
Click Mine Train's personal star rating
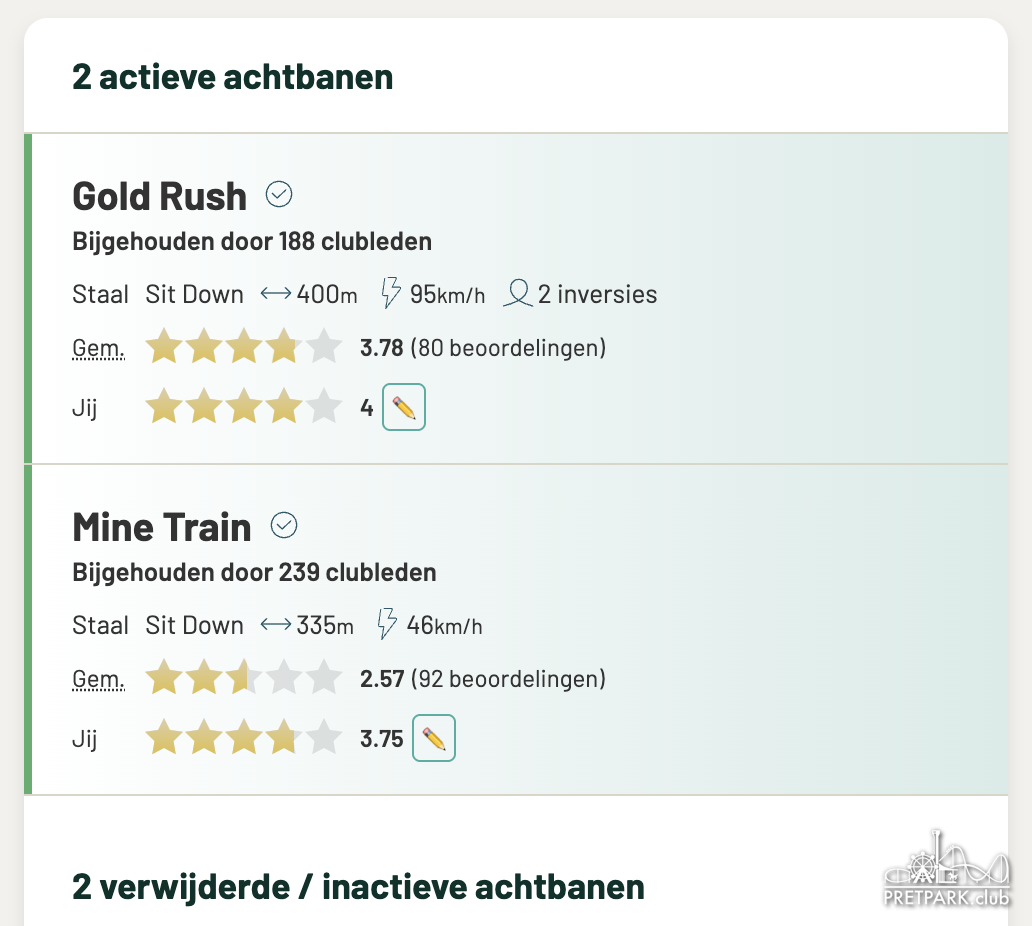pyautogui.click(x=244, y=739)
